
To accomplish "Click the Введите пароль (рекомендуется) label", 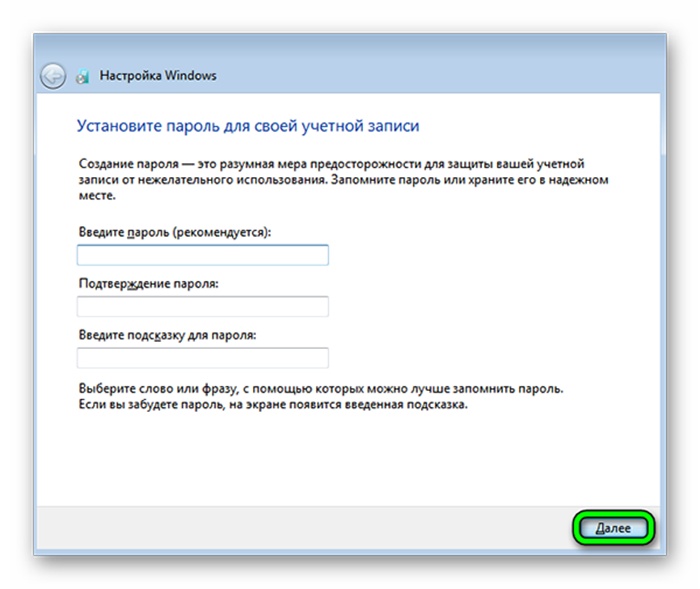I will [x=175, y=232].
